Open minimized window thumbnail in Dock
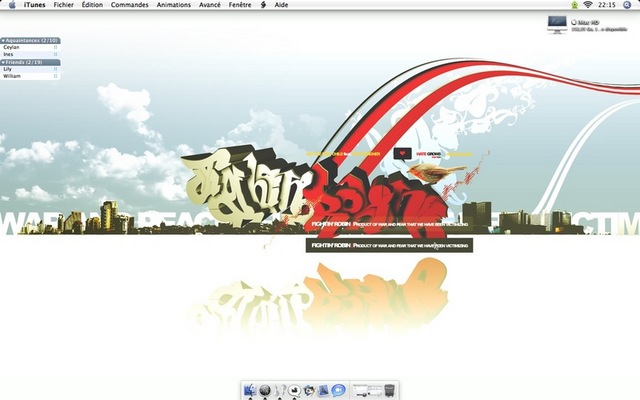Image resolution: width=640 pixels, height=400 pixels. coord(365,390)
